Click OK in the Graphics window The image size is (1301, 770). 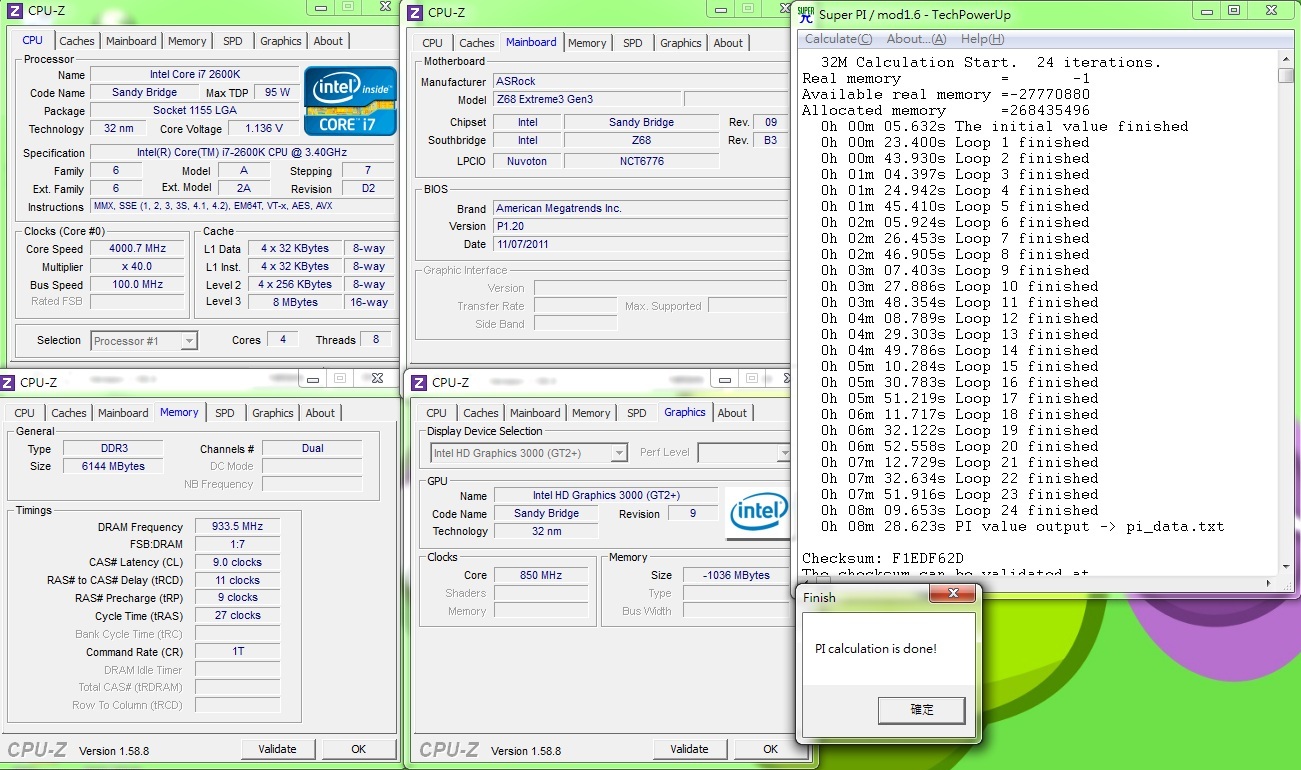pos(770,749)
